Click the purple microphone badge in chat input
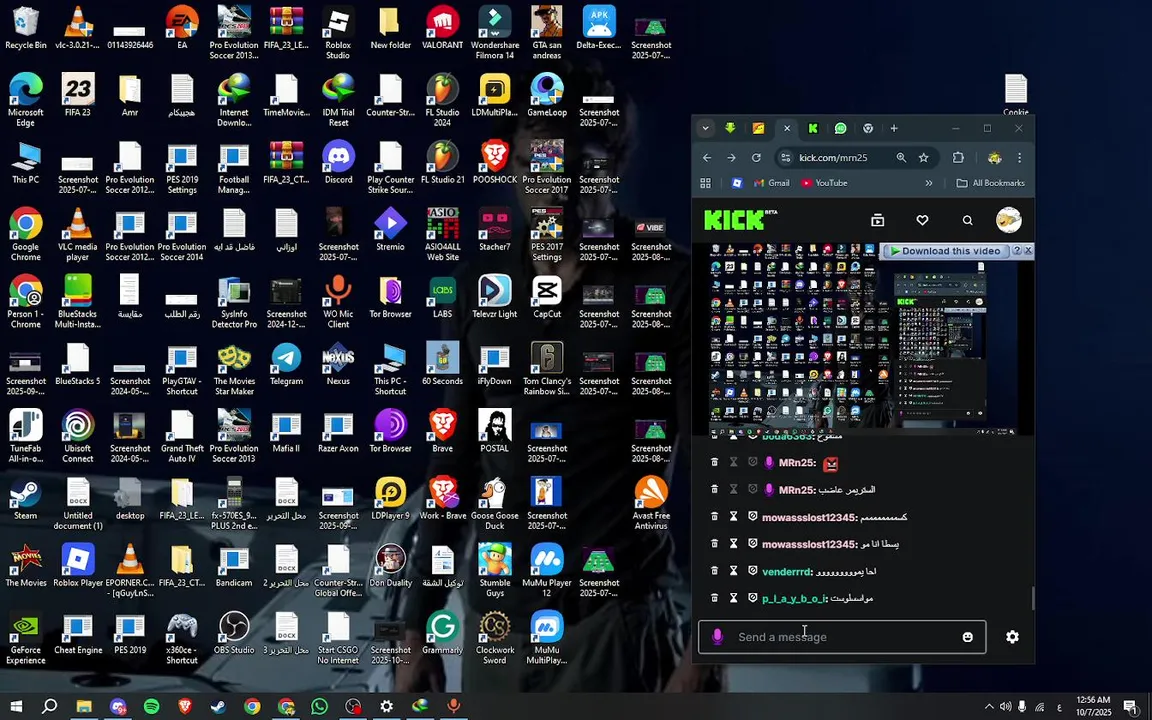This screenshot has width=1152, height=720. point(717,637)
